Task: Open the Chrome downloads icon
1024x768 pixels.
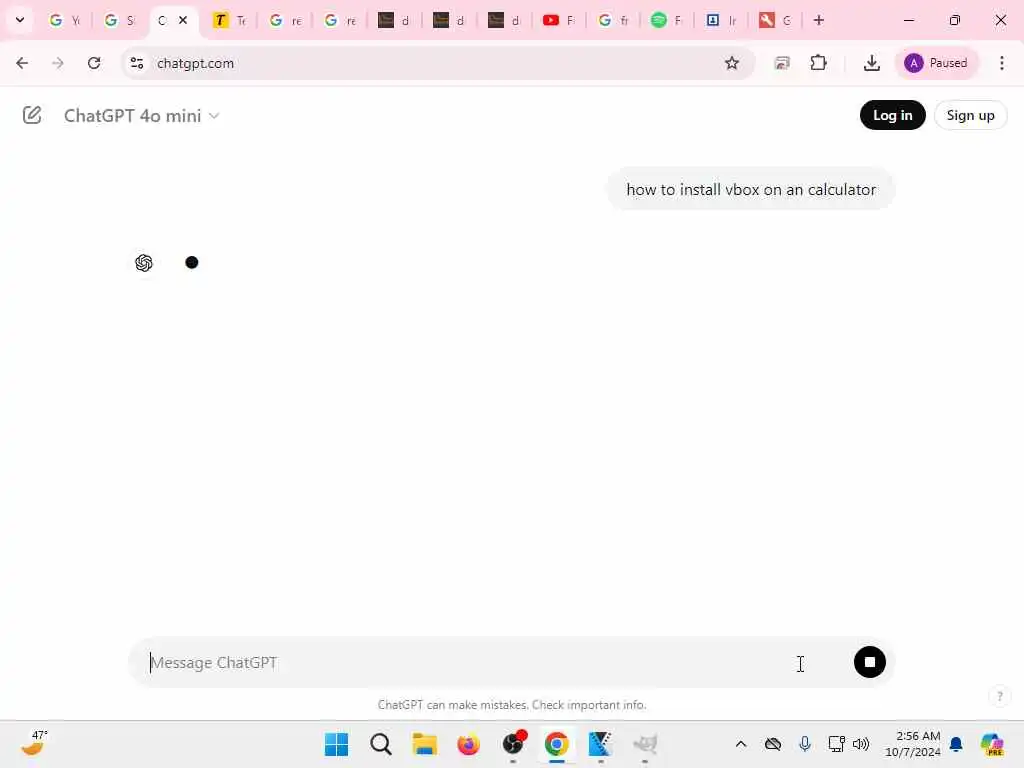Action: [871, 63]
